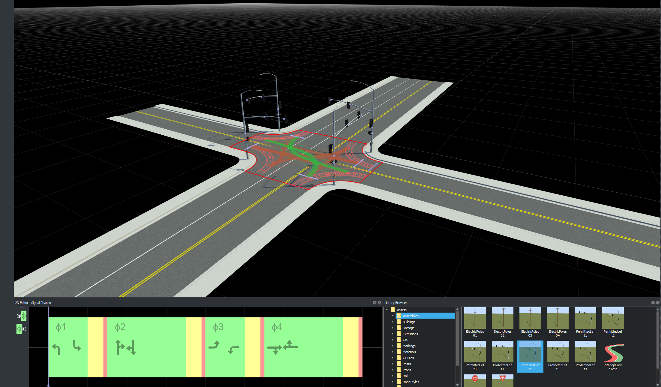The height and width of the screenshot is (387, 661).
Task: Select the φ1 signal phase block
Action: pyautogui.click(x=68, y=347)
